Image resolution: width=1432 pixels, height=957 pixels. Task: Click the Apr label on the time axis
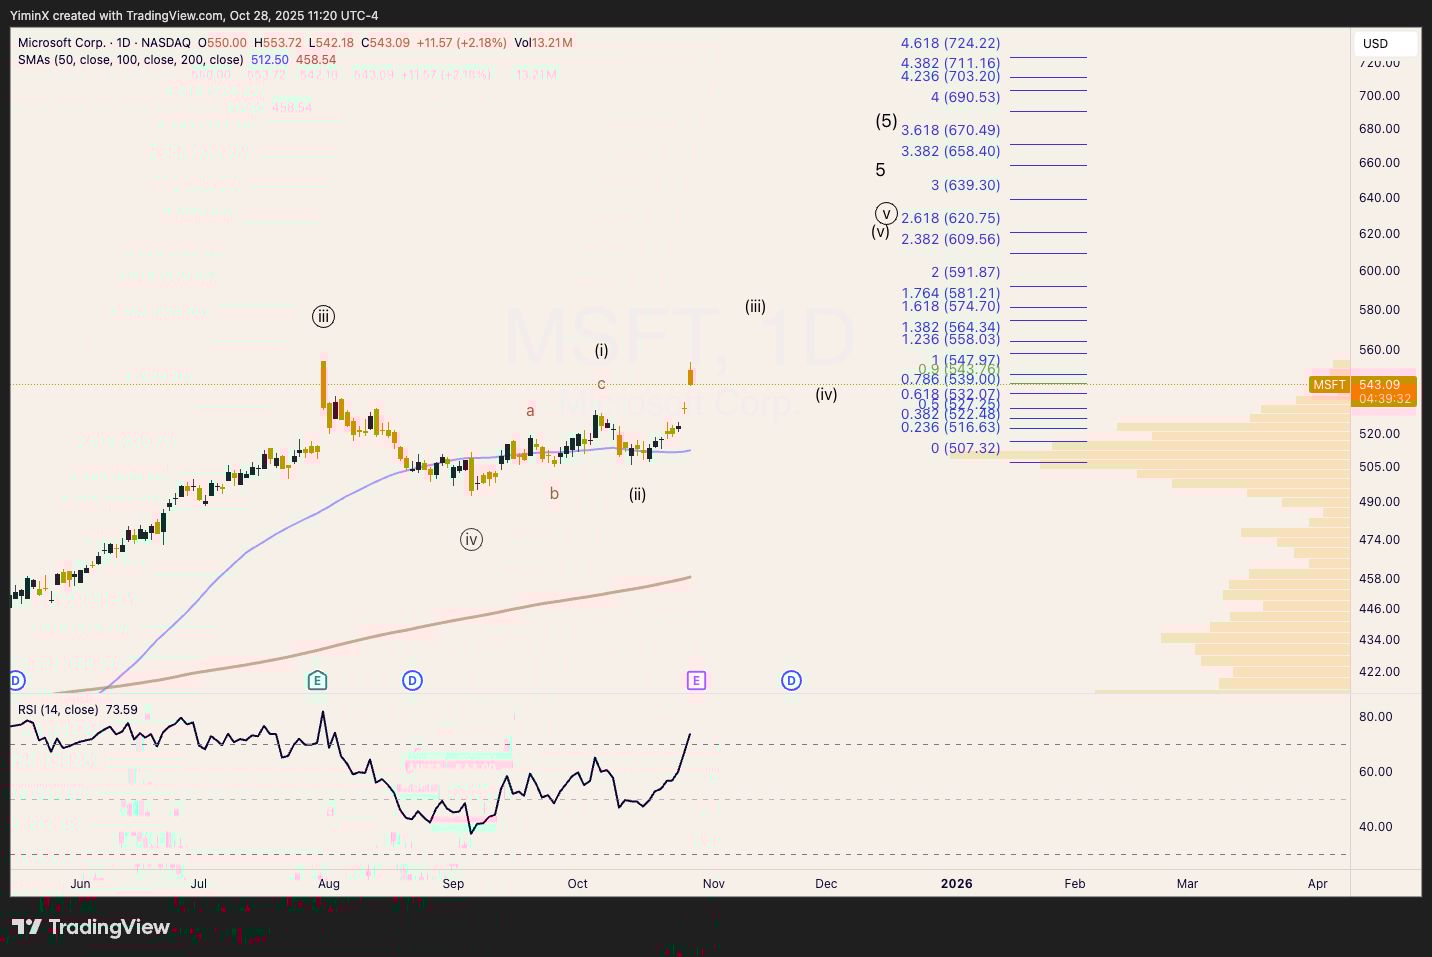[x=1318, y=884]
